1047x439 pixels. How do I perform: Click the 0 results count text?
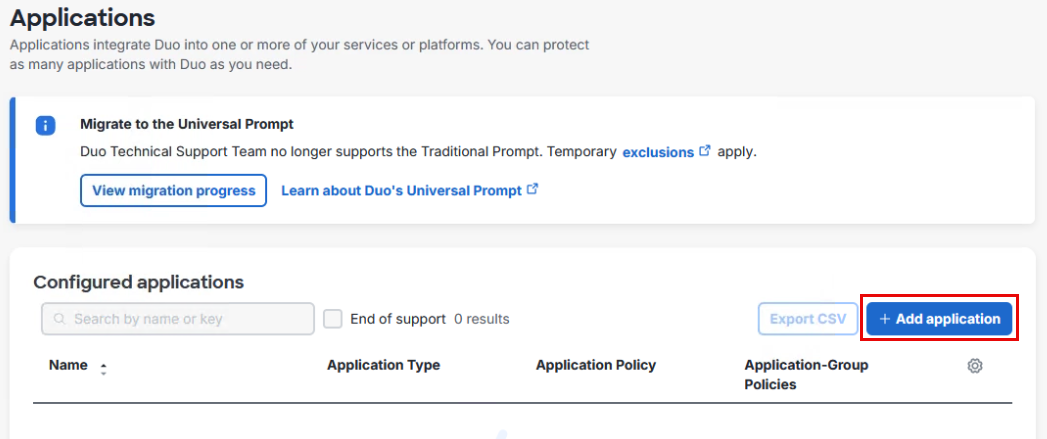point(482,319)
